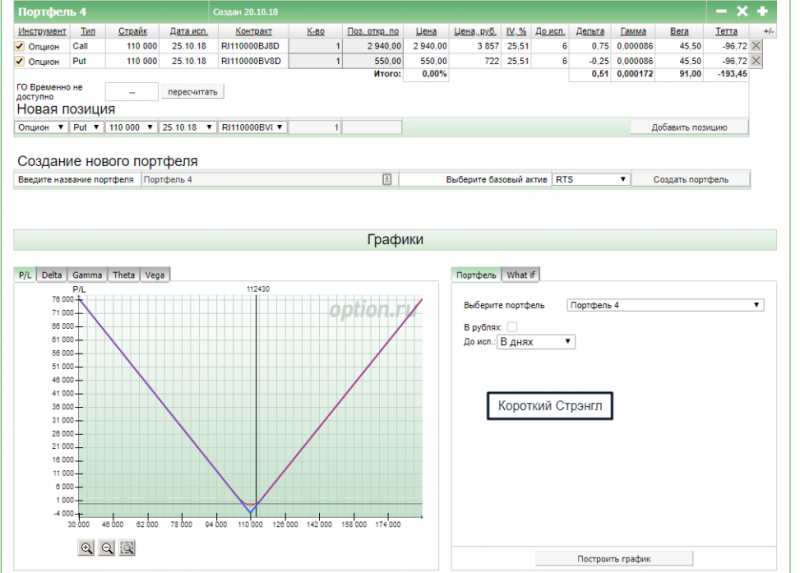800x573 pixels.
Task: Open the До исп. В днях dropdown
Action: tap(536, 342)
